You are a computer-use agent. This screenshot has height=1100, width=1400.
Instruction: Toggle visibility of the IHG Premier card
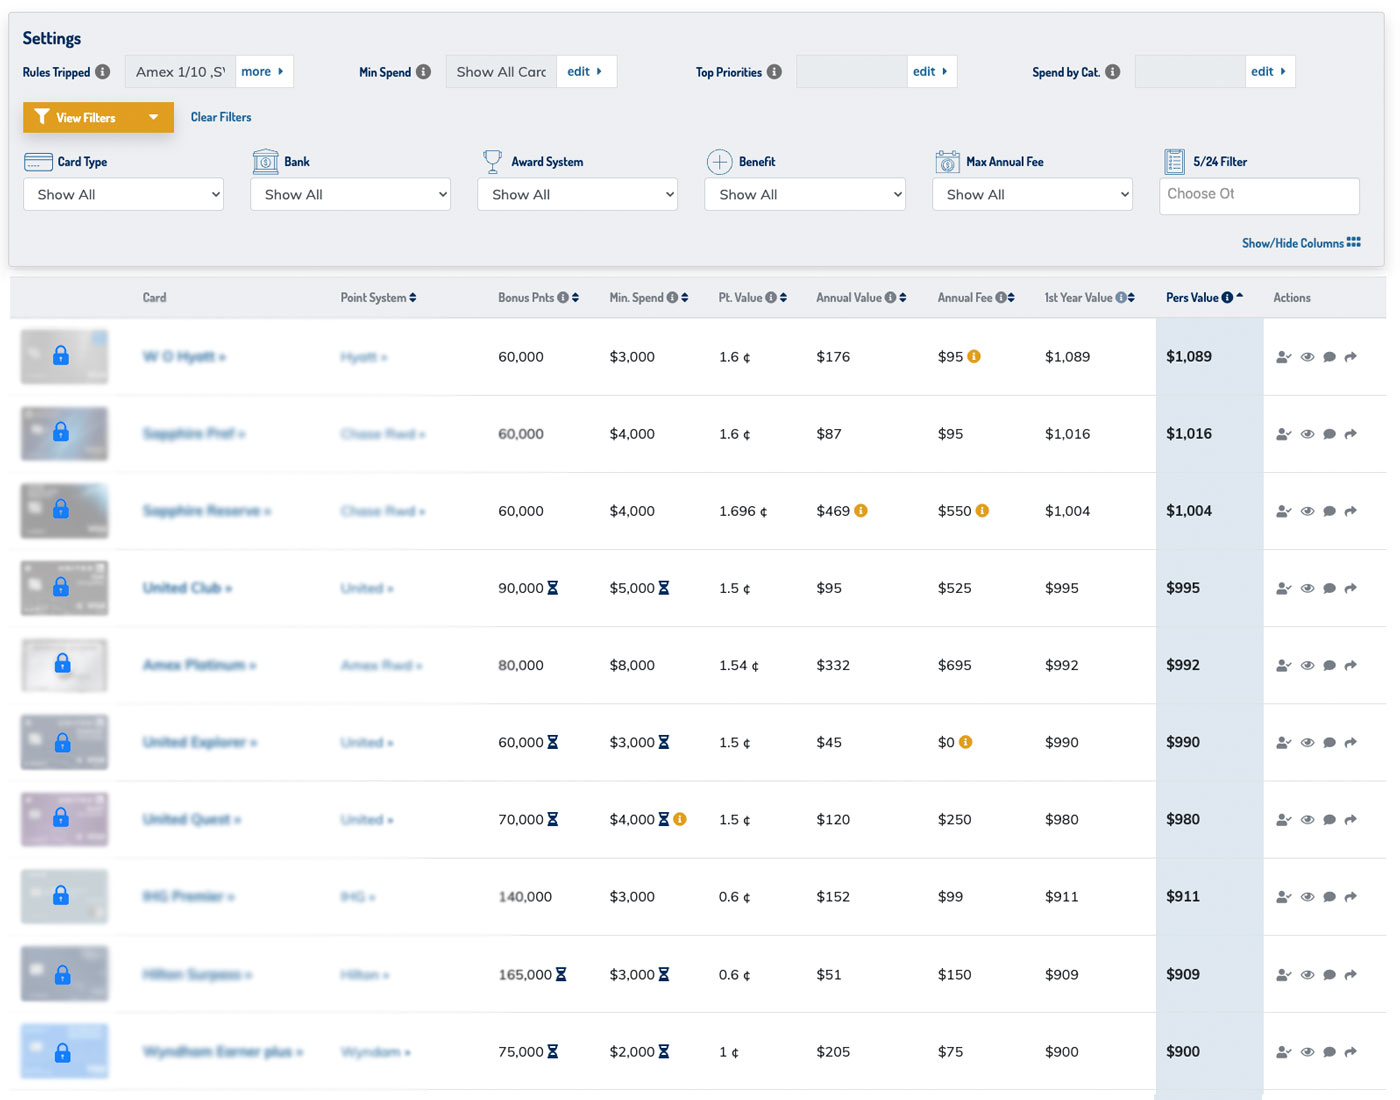click(x=1307, y=897)
